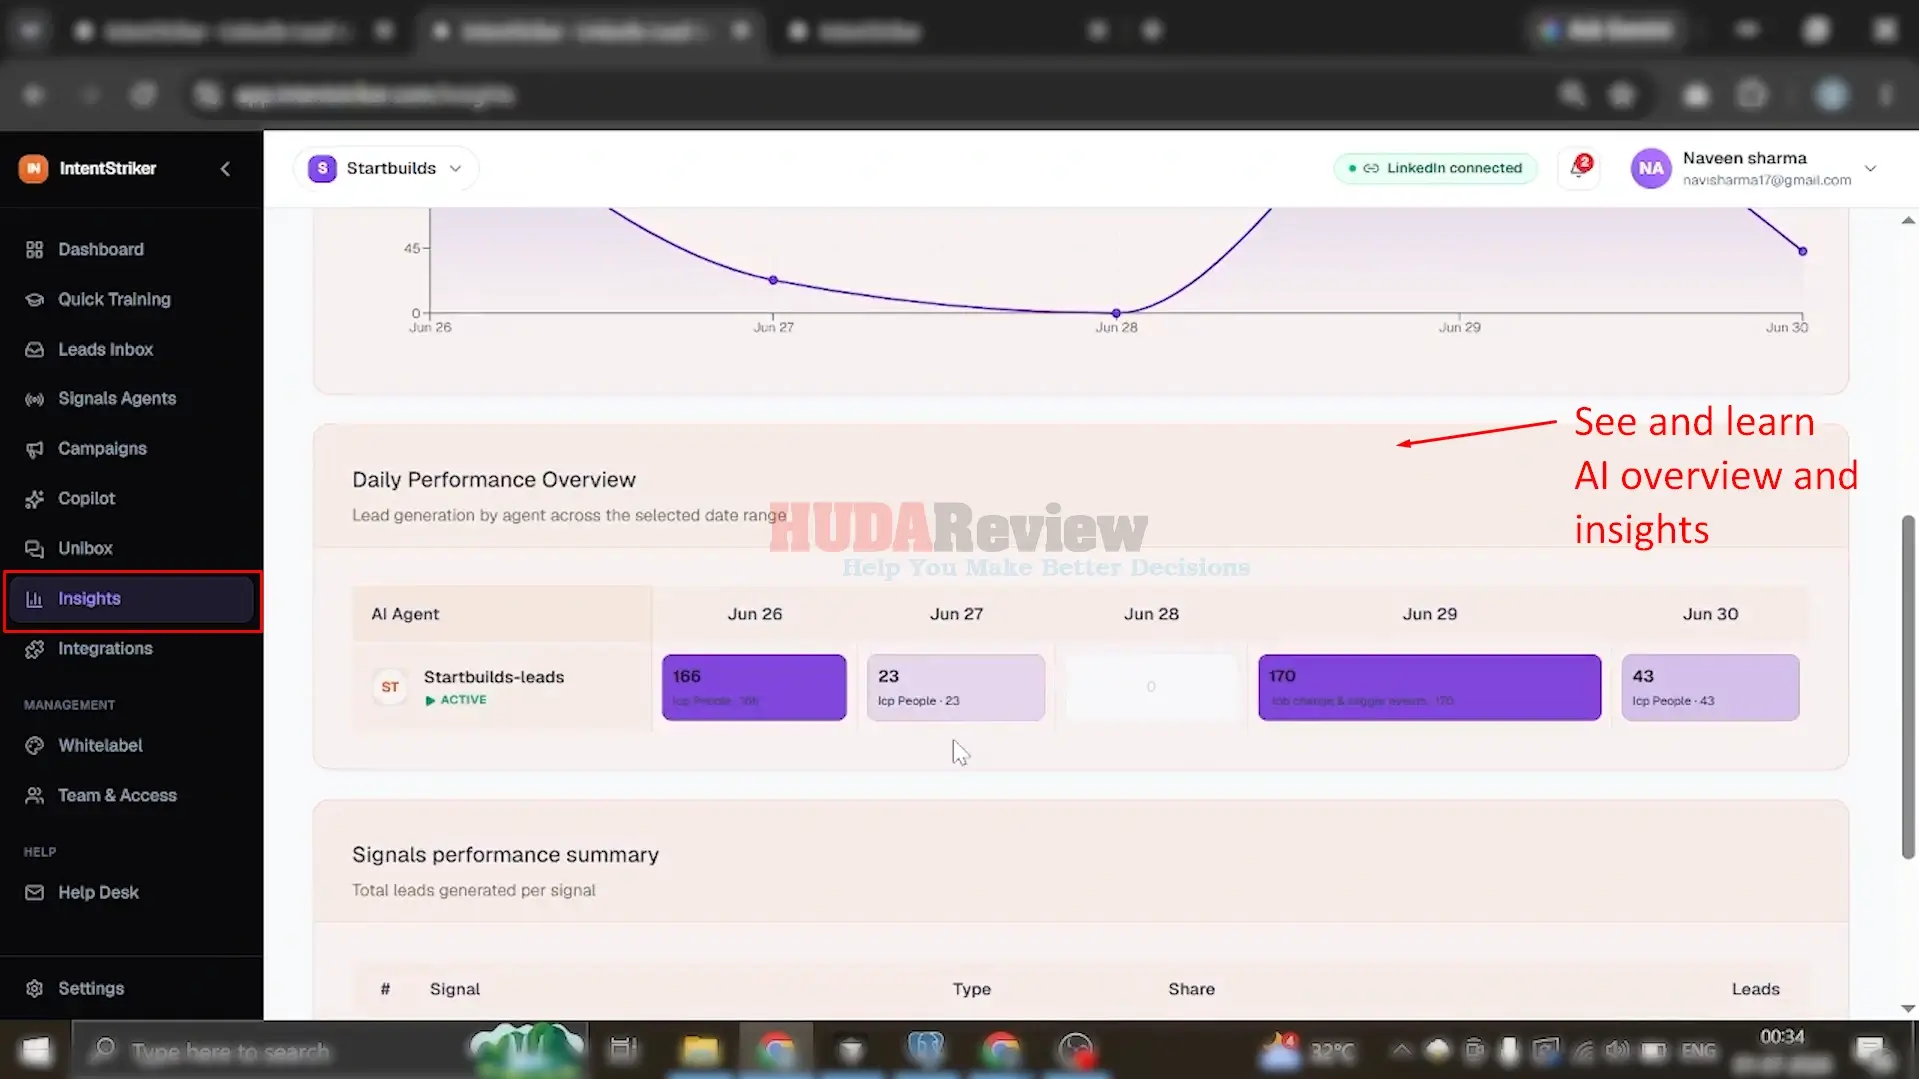
Task: Click the Jun 28 data point on chart
Action: tap(1116, 313)
